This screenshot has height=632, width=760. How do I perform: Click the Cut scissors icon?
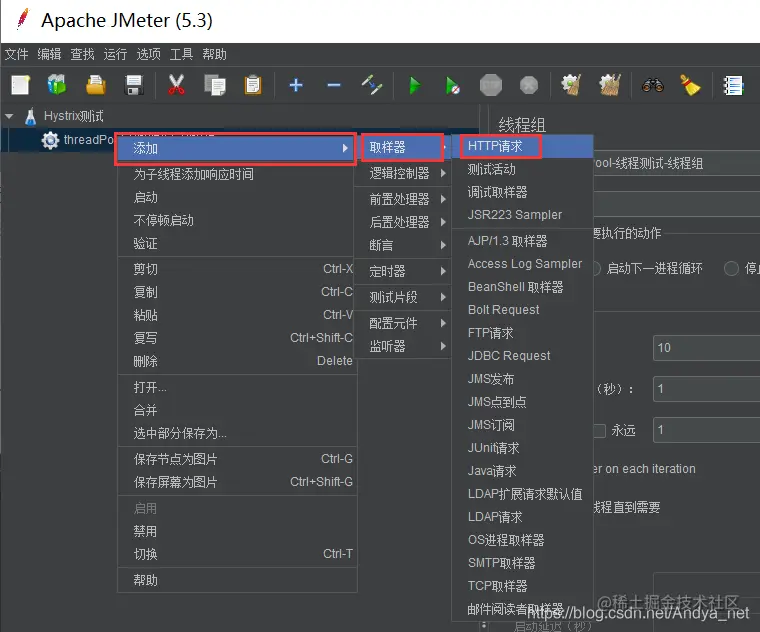click(176, 85)
